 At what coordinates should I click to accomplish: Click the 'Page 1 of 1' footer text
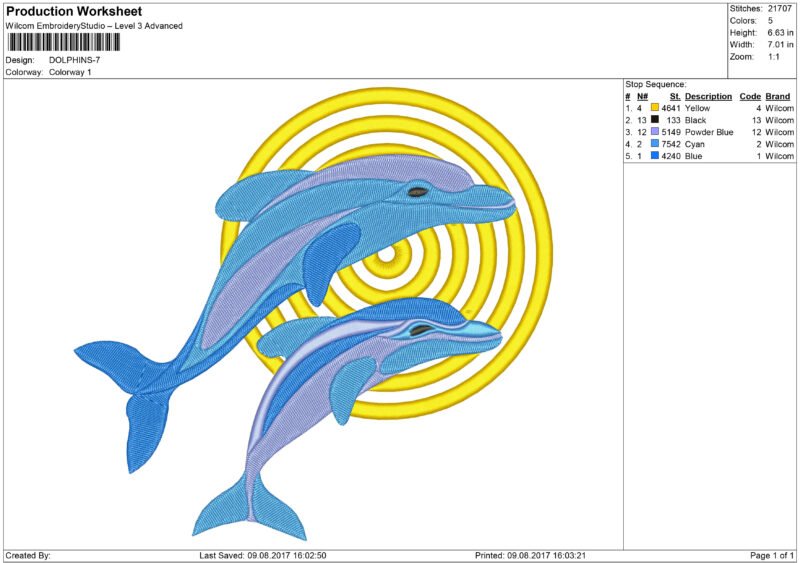[772, 555]
